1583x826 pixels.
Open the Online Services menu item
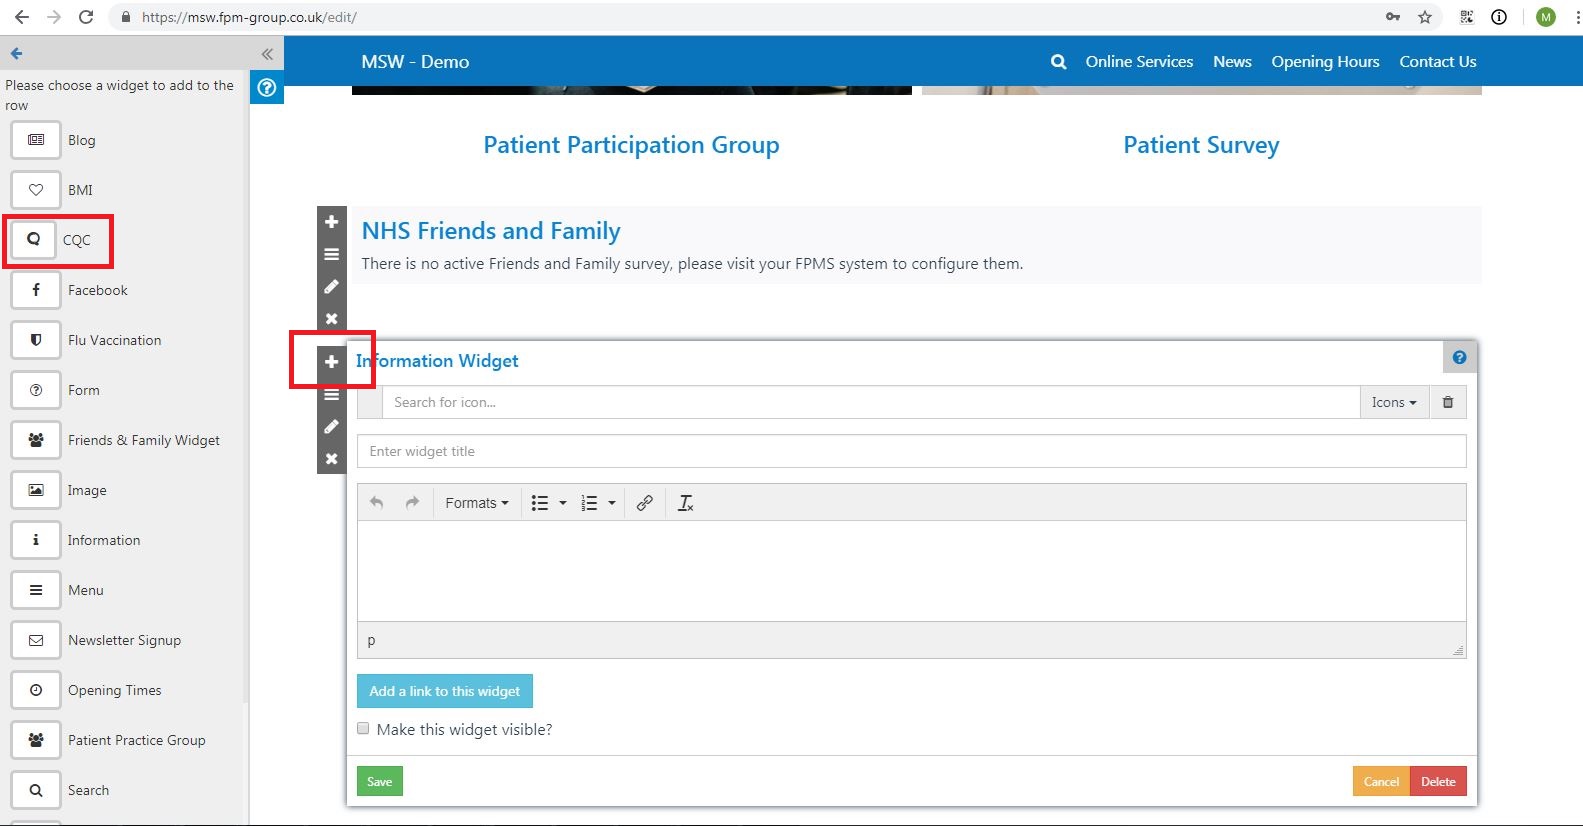(1139, 62)
